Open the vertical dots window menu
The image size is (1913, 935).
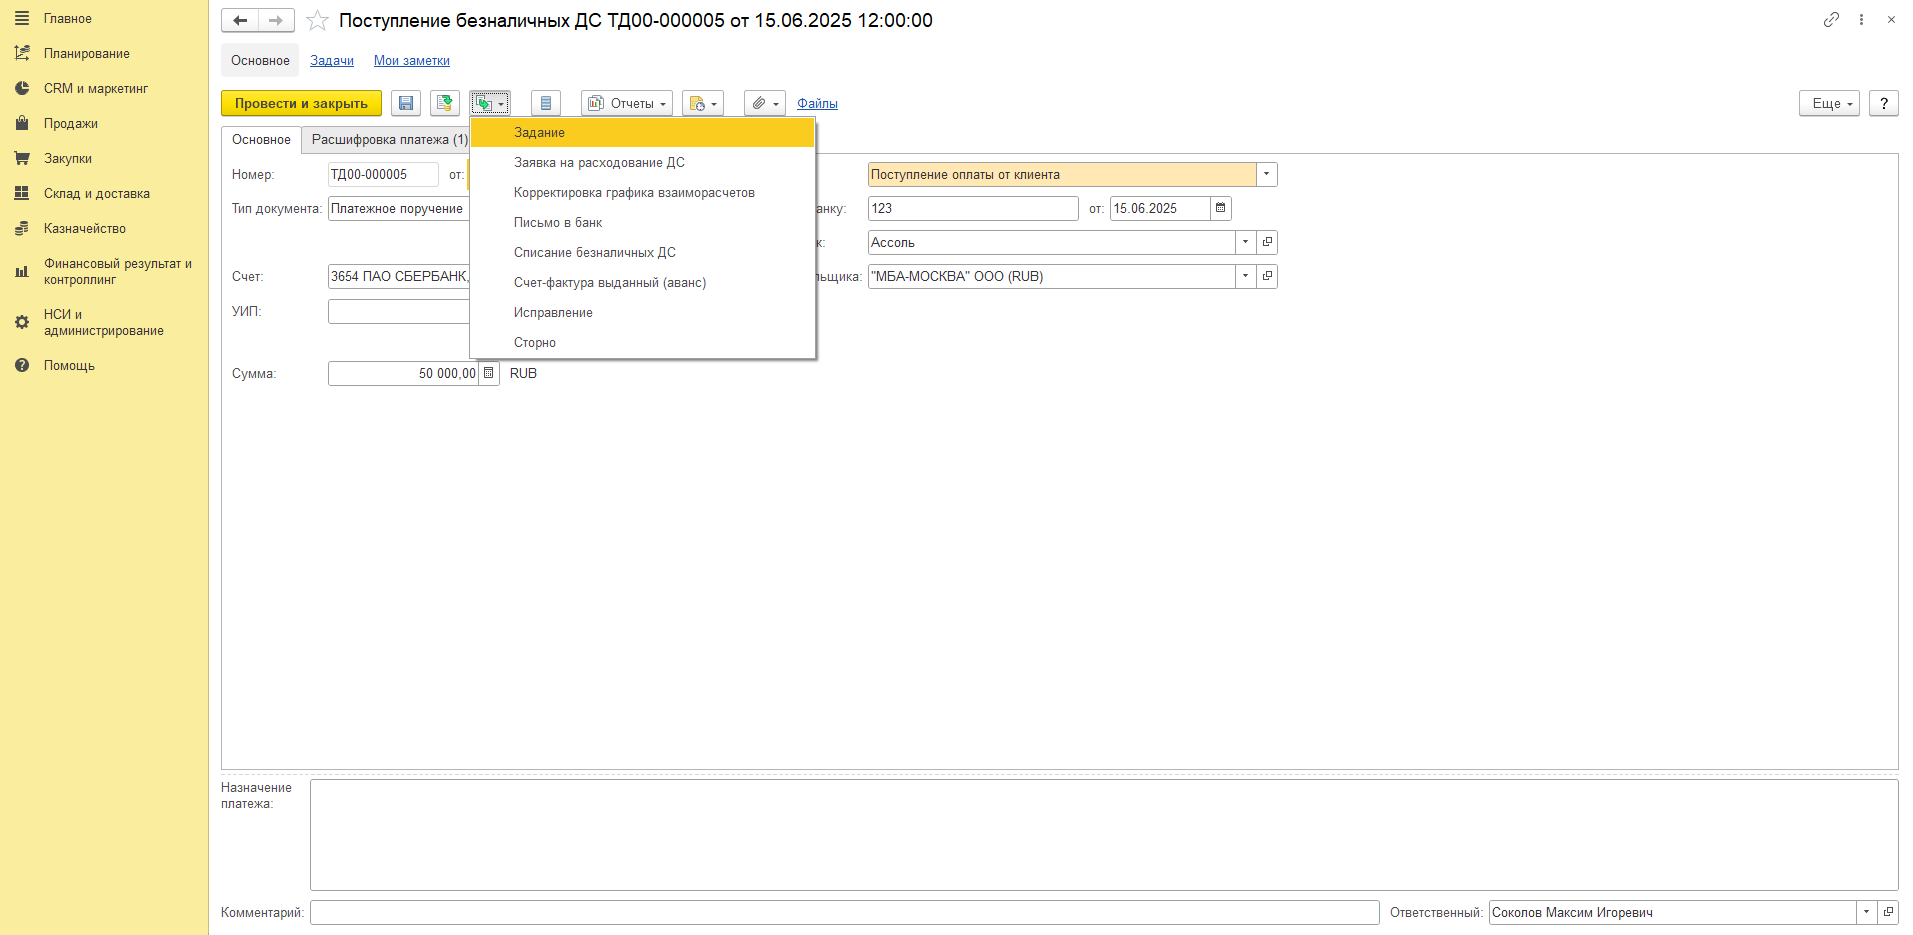[1861, 19]
